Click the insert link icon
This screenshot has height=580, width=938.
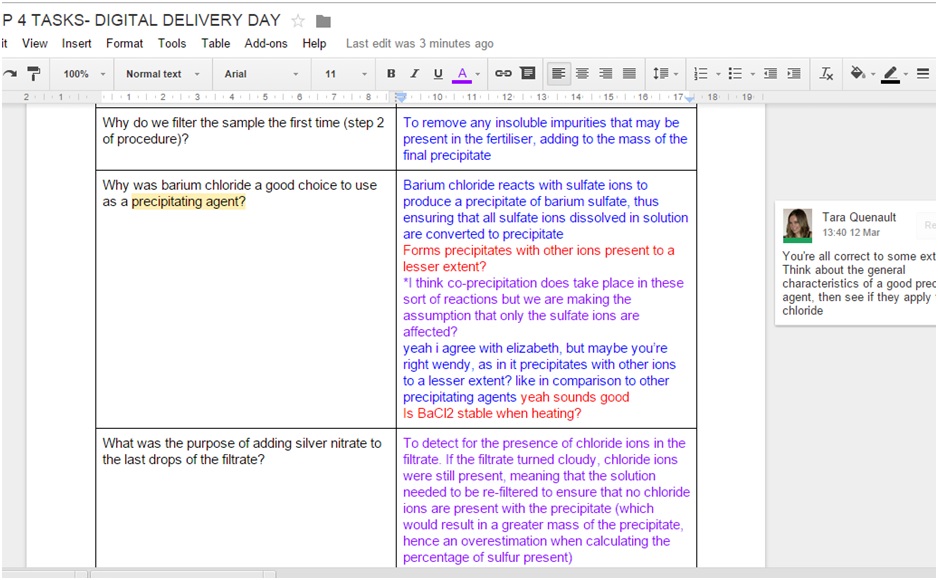(x=504, y=74)
